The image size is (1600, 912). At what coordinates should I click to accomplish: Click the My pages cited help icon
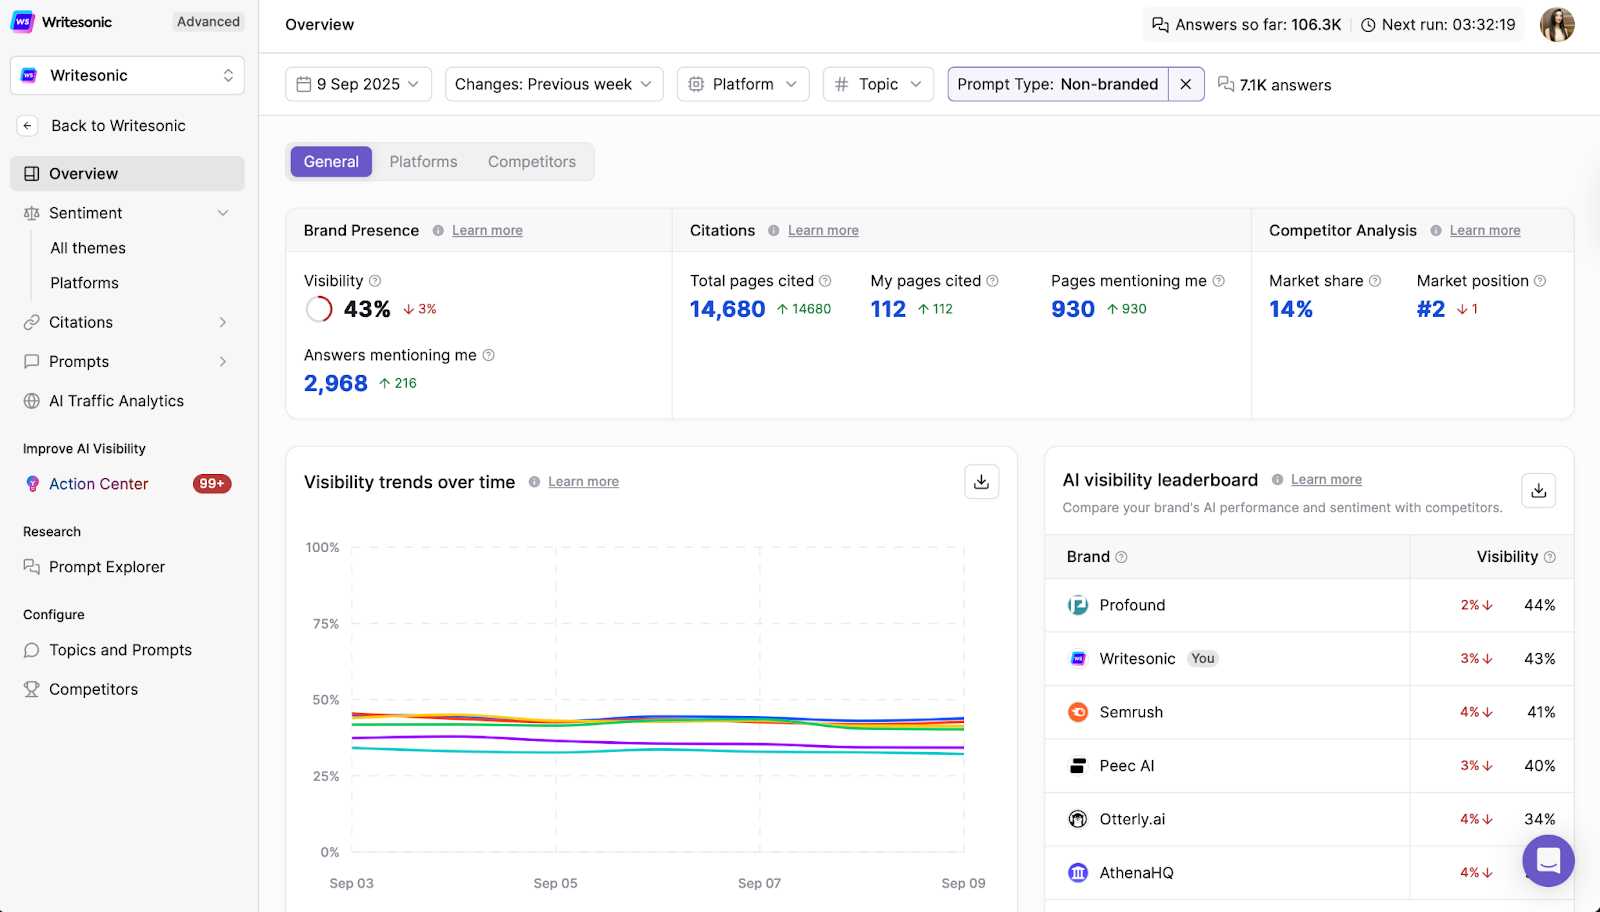pos(992,281)
